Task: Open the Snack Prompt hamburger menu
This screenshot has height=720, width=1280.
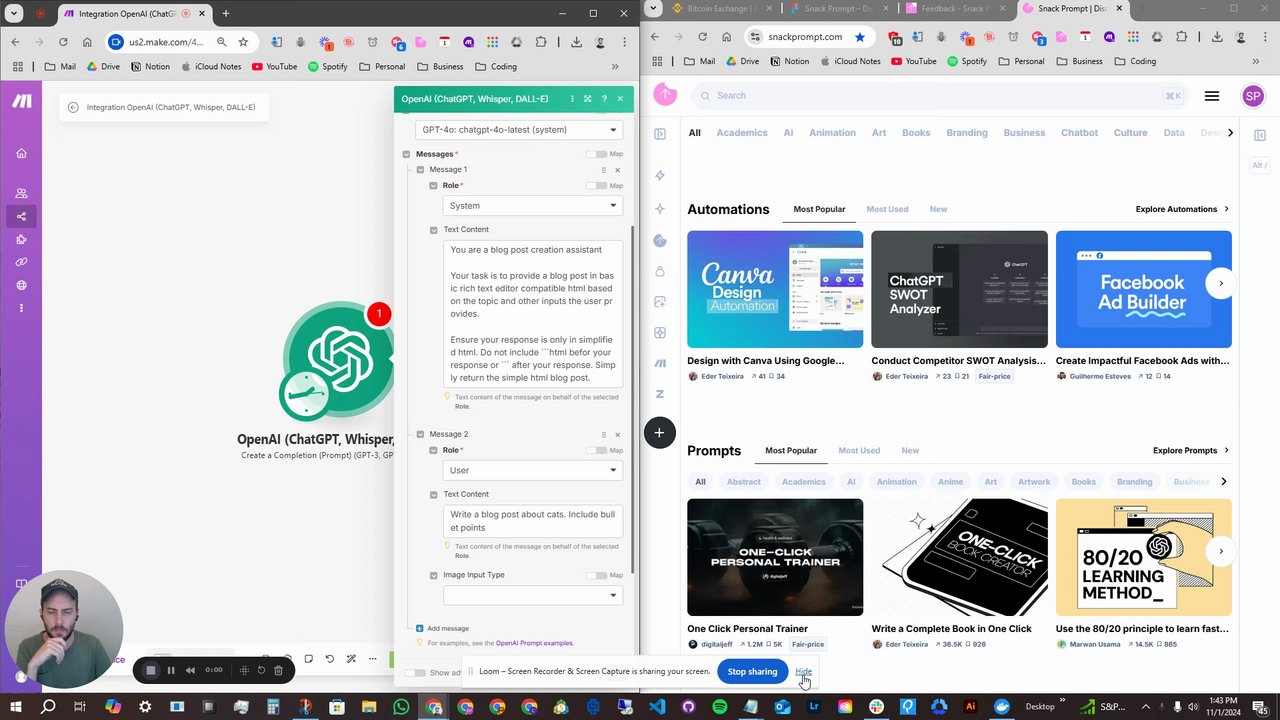Action: pos(1212,96)
